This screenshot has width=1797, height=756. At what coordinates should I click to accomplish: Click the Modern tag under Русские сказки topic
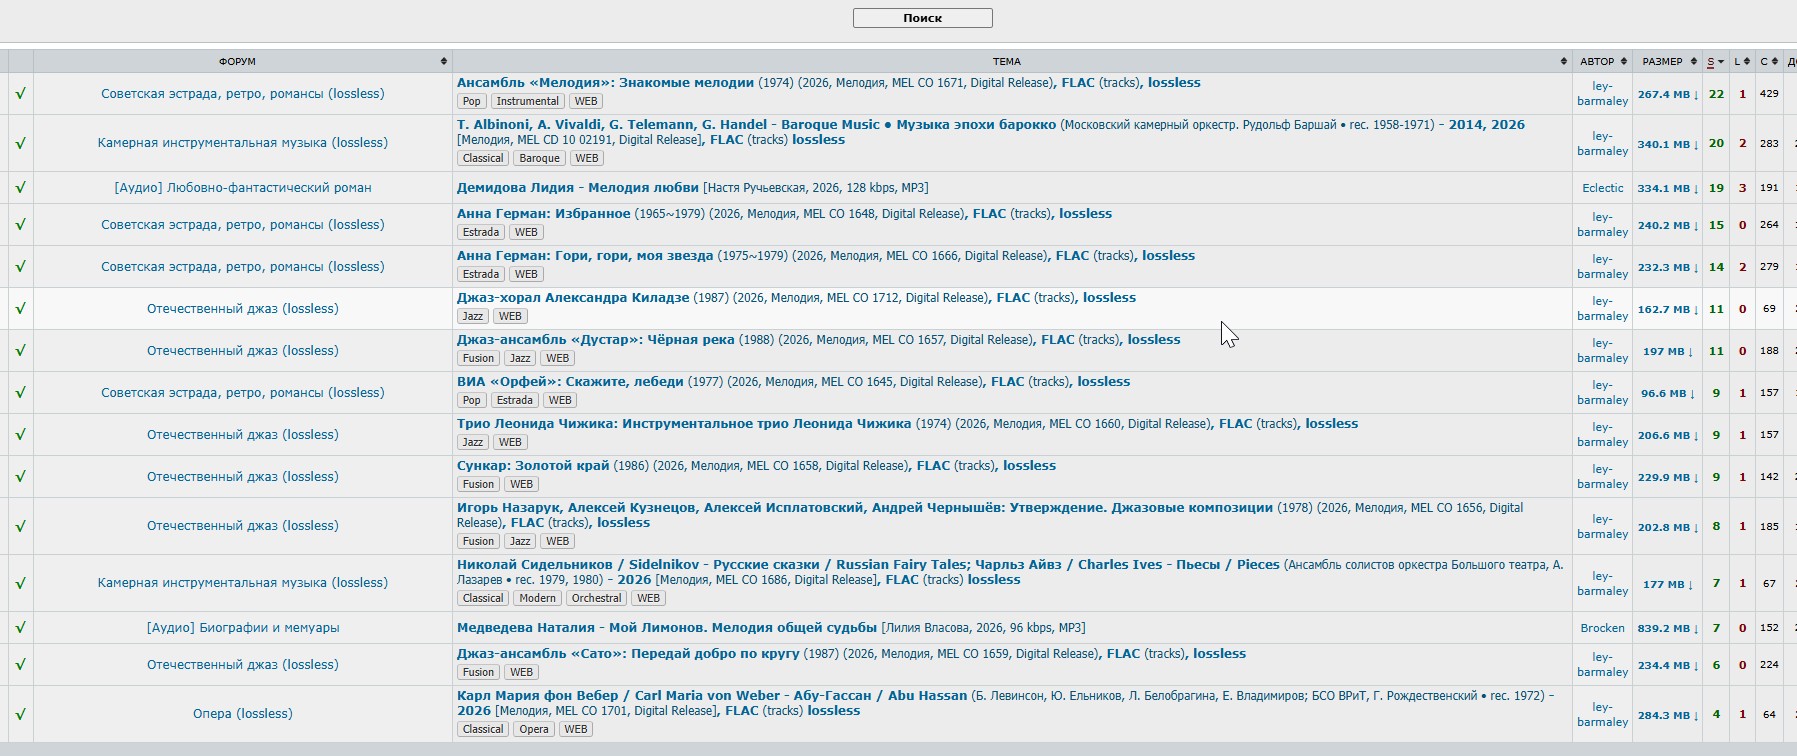tap(537, 598)
